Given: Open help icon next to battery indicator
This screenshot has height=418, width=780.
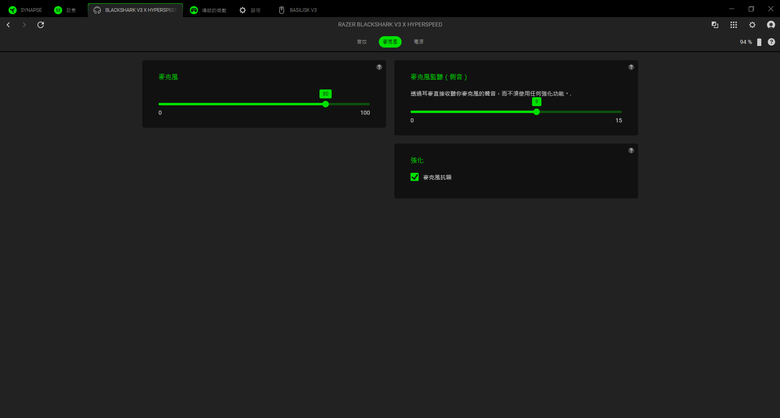Looking at the screenshot, I should [x=771, y=42].
